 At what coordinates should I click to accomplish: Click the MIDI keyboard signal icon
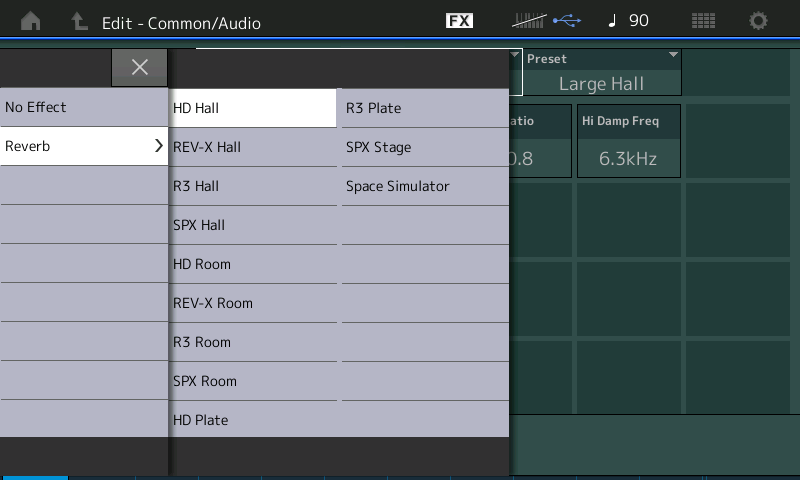point(529,21)
